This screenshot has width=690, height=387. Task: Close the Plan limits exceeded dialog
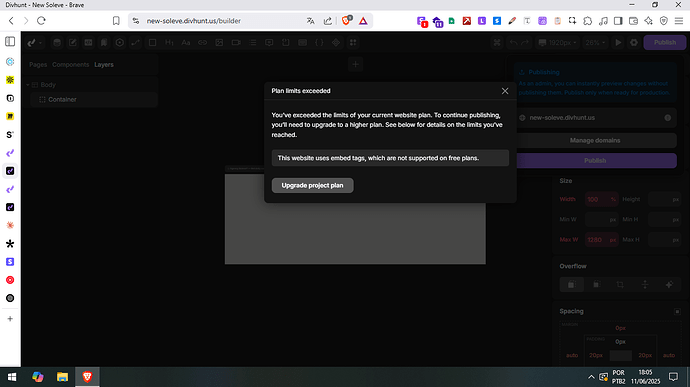pyautogui.click(x=505, y=91)
